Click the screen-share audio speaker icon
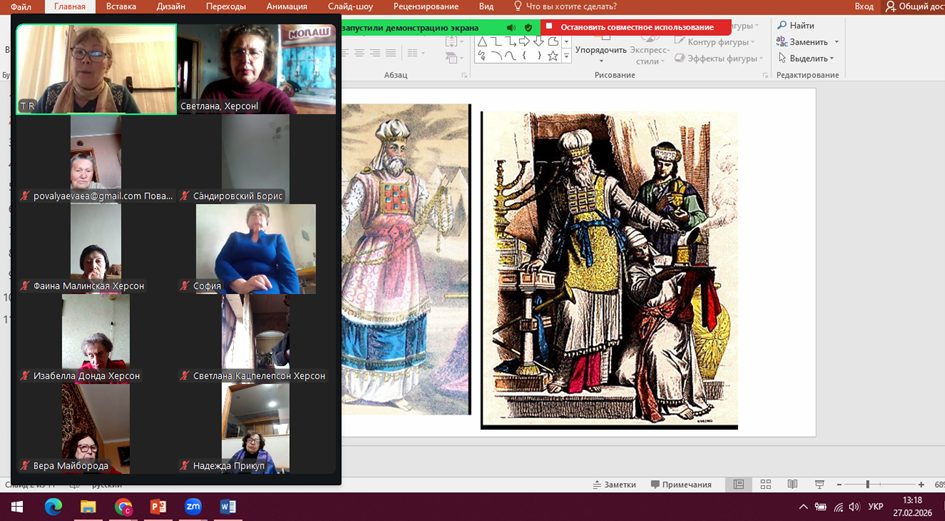Image resolution: width=945 pixels, height=521 pixels. pos(511,27)
